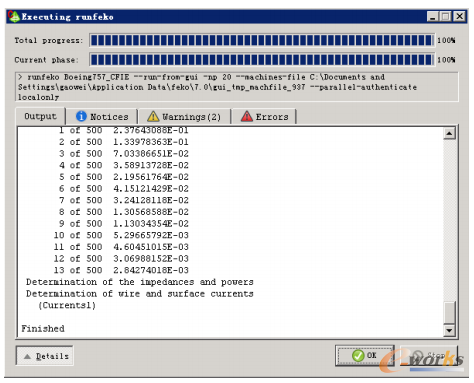Open the Notices tab
474x383 pixels.
[102, 116]
